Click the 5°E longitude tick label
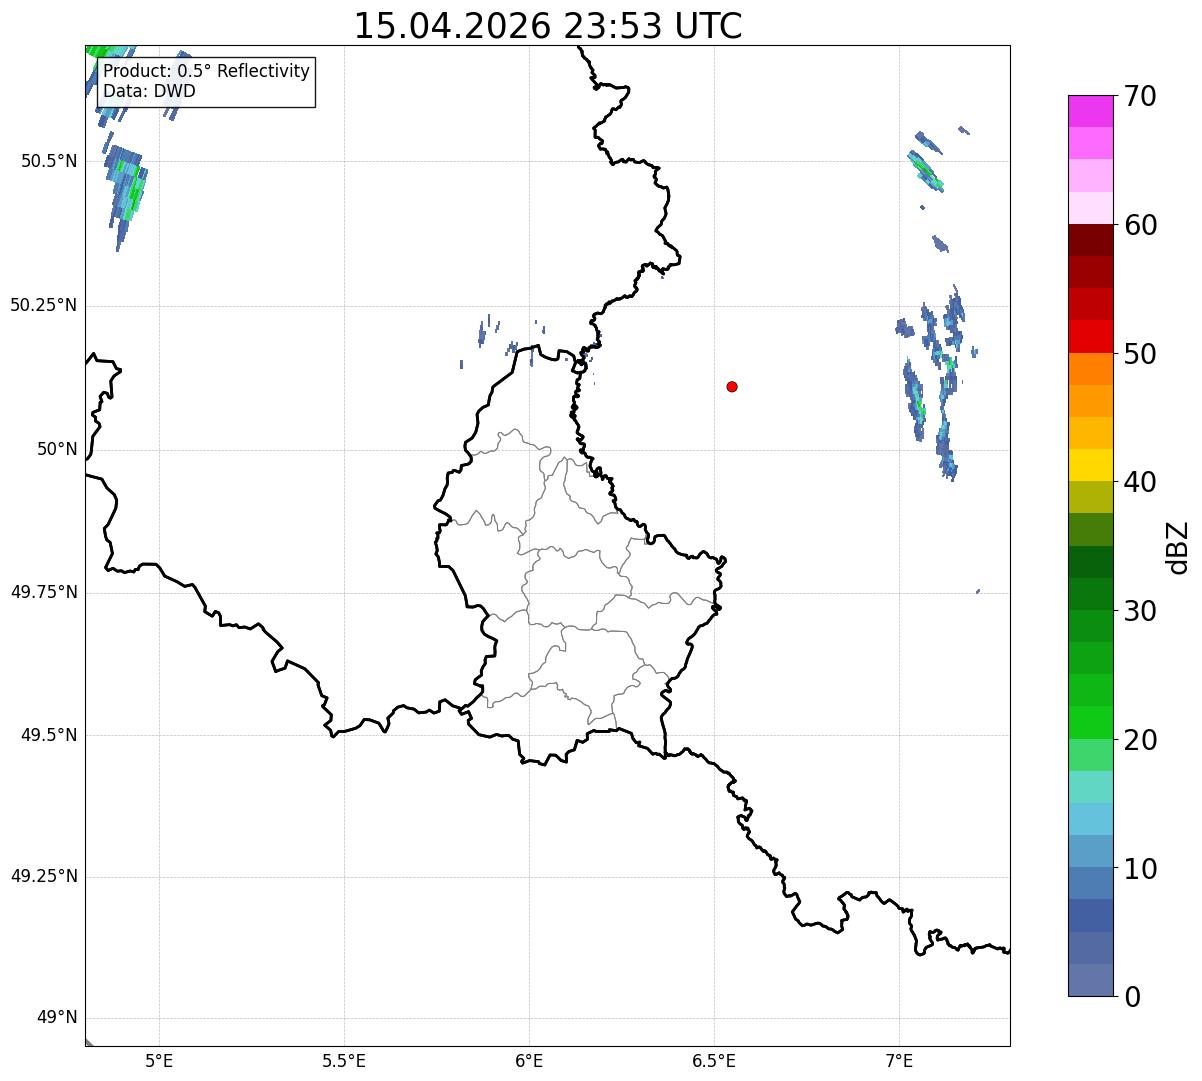The width and height of the screenshot is (1202, 1081). (x=159, y=1061)
